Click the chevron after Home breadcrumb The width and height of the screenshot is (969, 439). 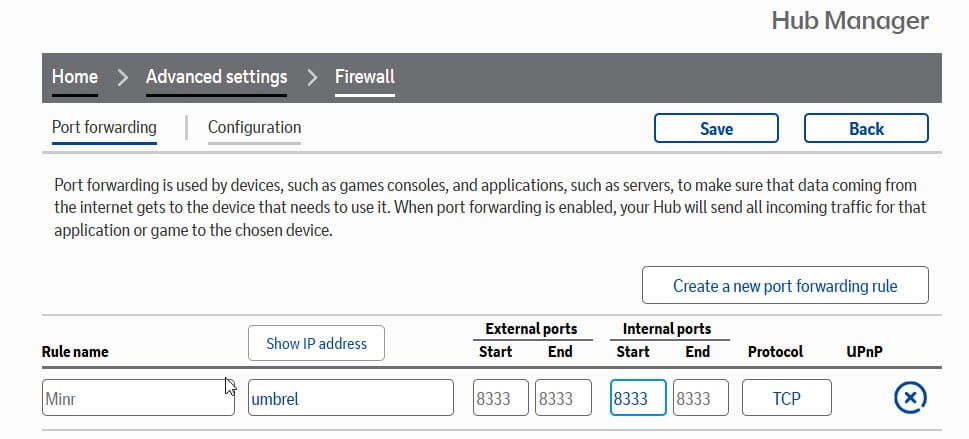coord(122,77)
